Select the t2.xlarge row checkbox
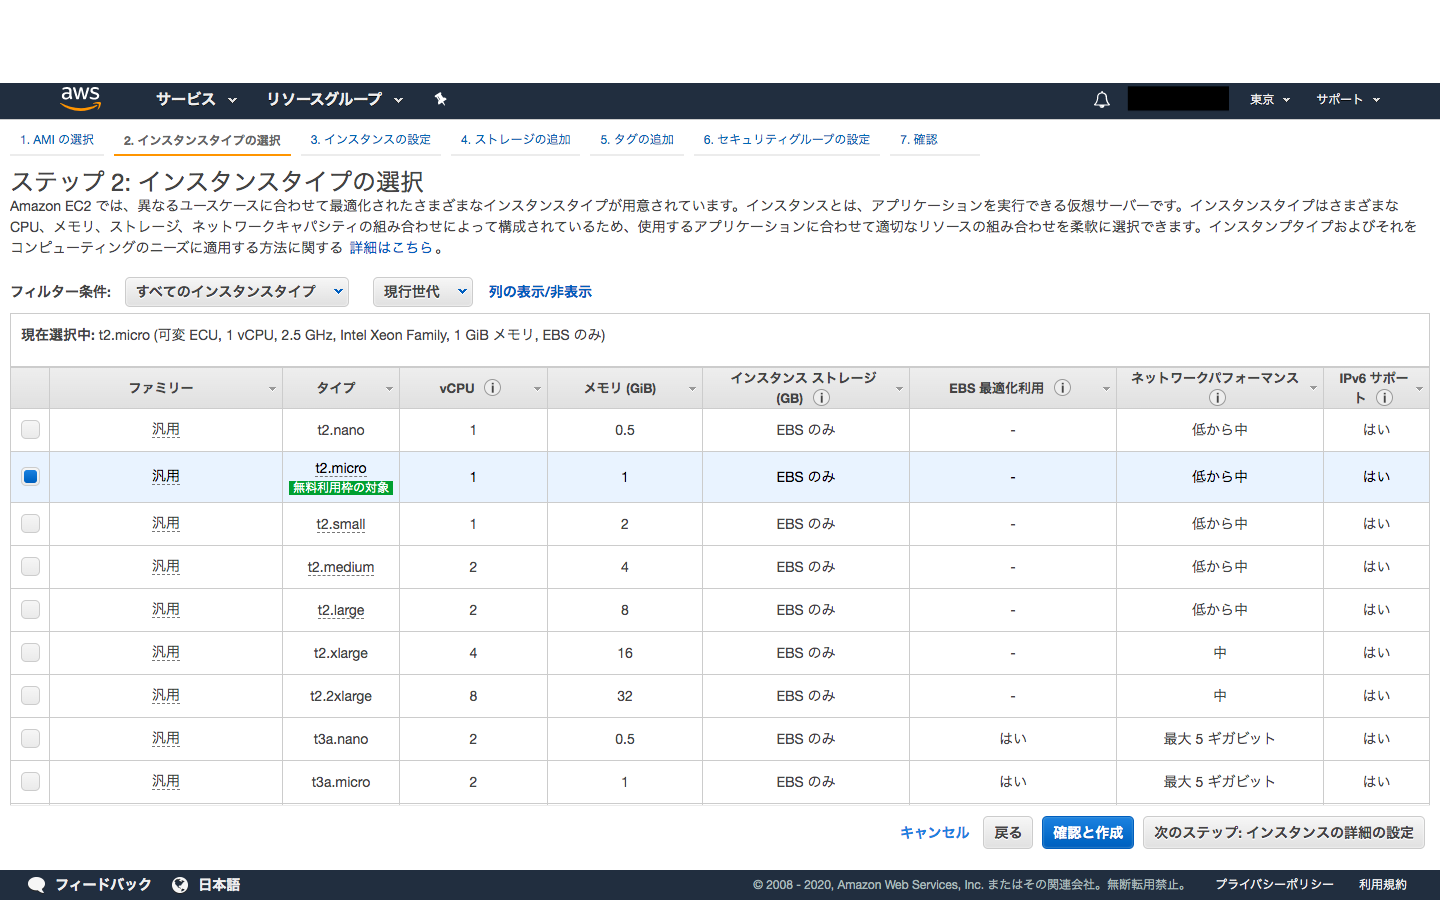Screen dimensions: 1440x900 point(31,652)
